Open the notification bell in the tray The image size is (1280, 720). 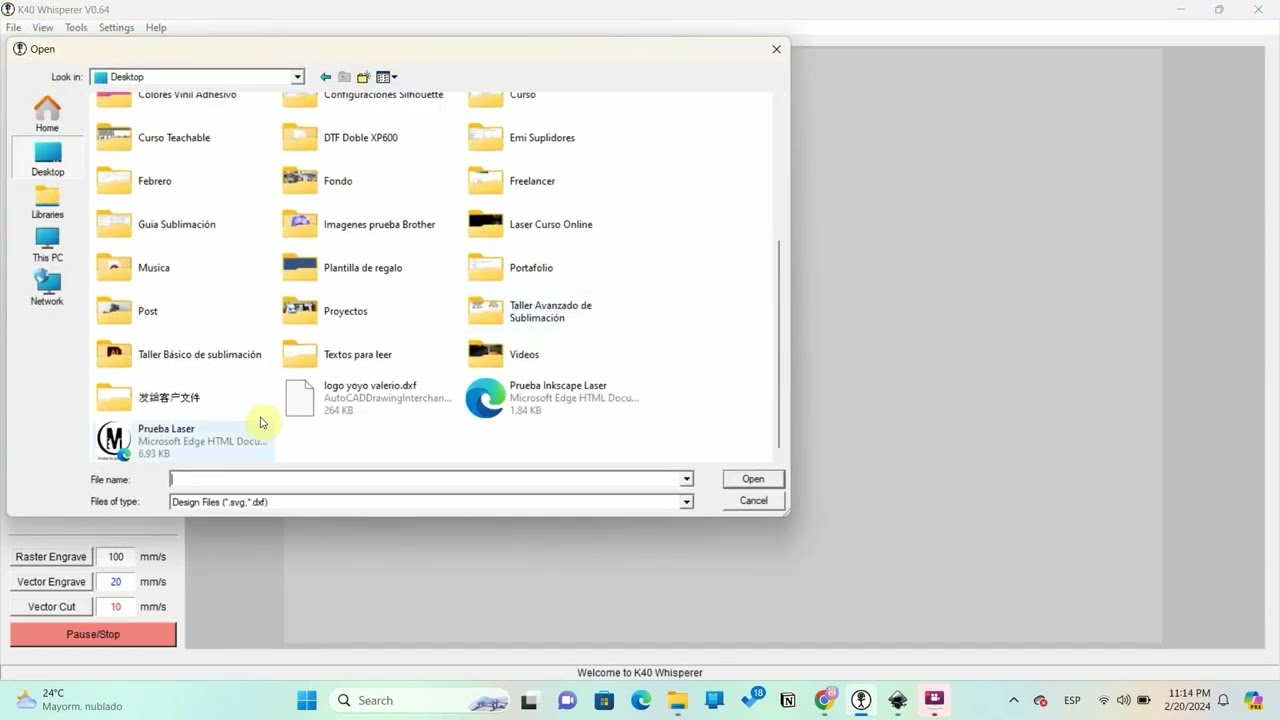tap(1223, 700)
